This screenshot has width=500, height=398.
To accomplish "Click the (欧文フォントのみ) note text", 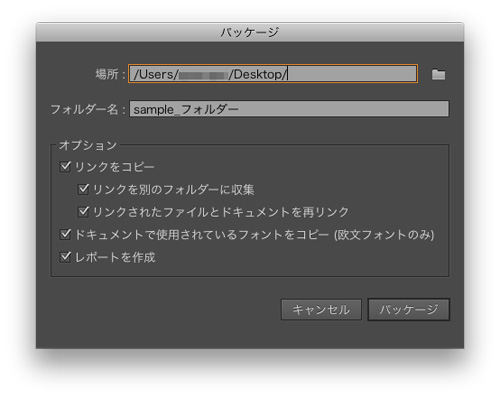I will [x=384, y=235].
